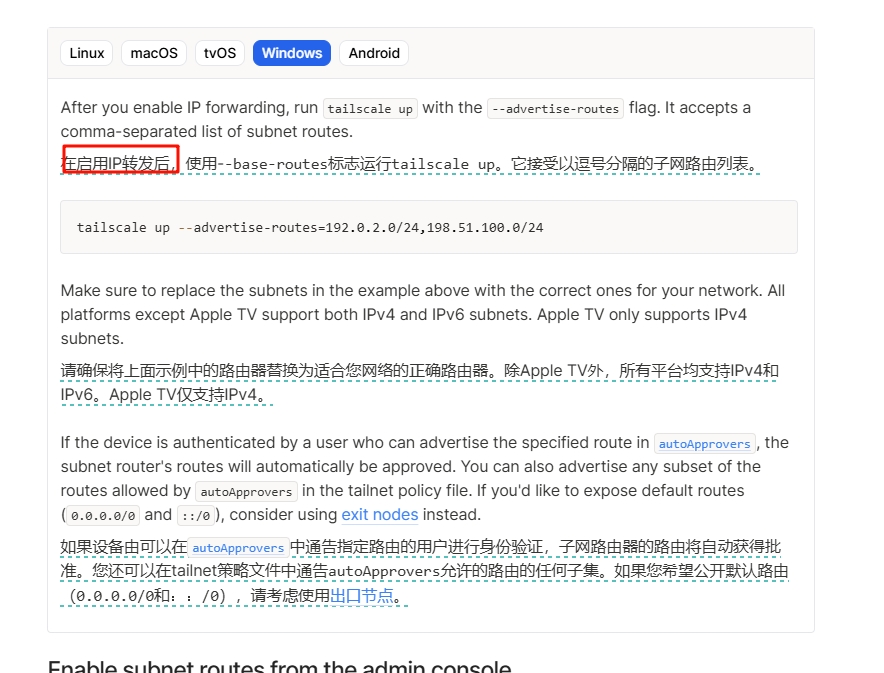Screen dimensions: 884x673
Task: Click the ::/0 inline code
Action: [x=196, y=515]
